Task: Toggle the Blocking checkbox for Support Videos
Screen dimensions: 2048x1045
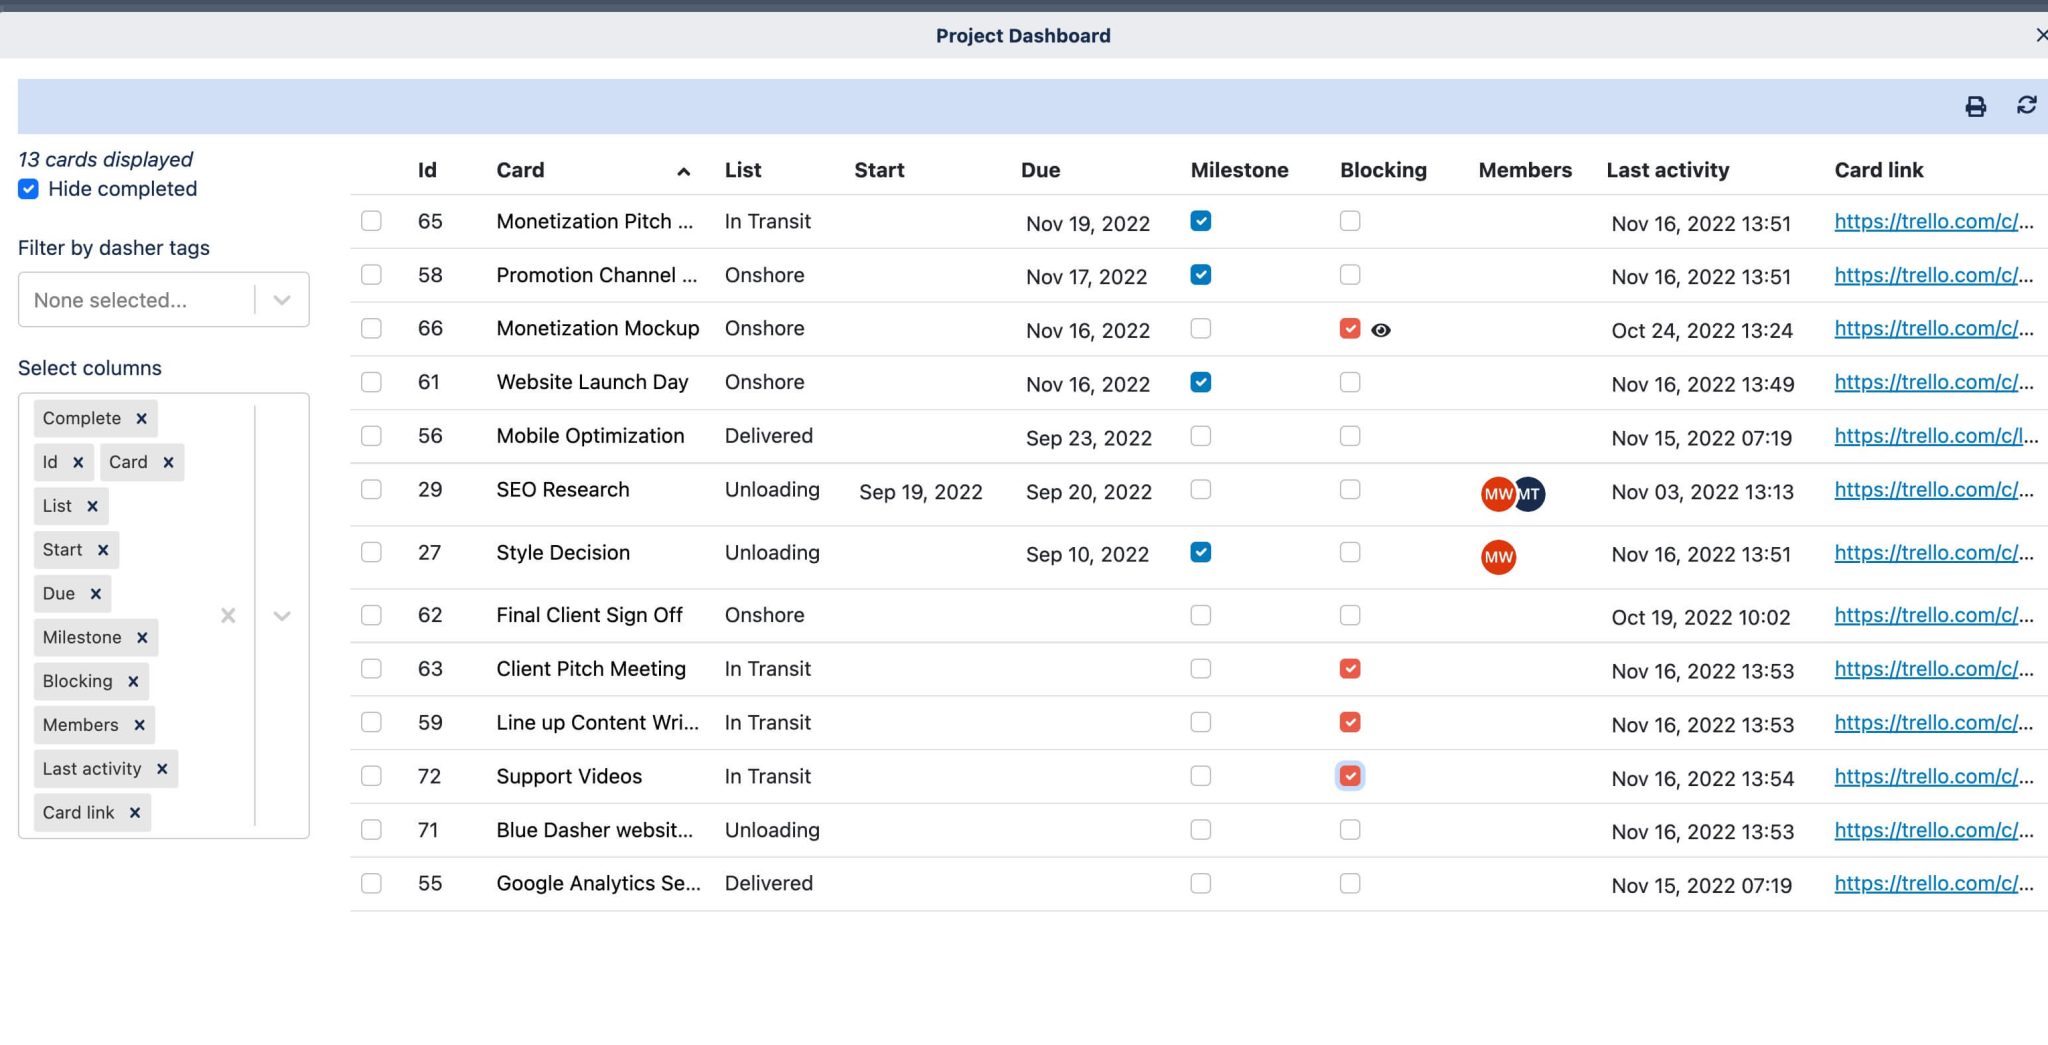Action: click(x=1349, y=775)
